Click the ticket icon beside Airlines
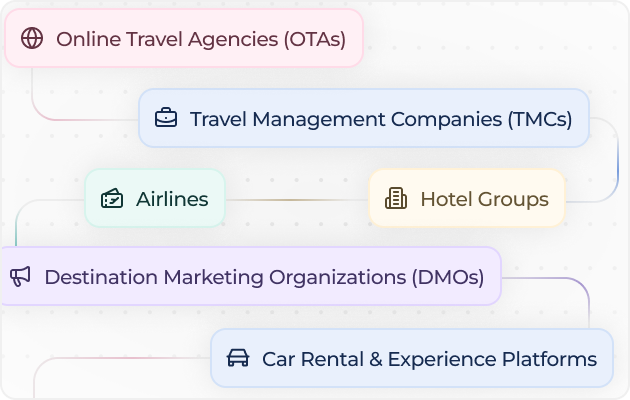Screen dimensions: 630x400 pos(112,199)
